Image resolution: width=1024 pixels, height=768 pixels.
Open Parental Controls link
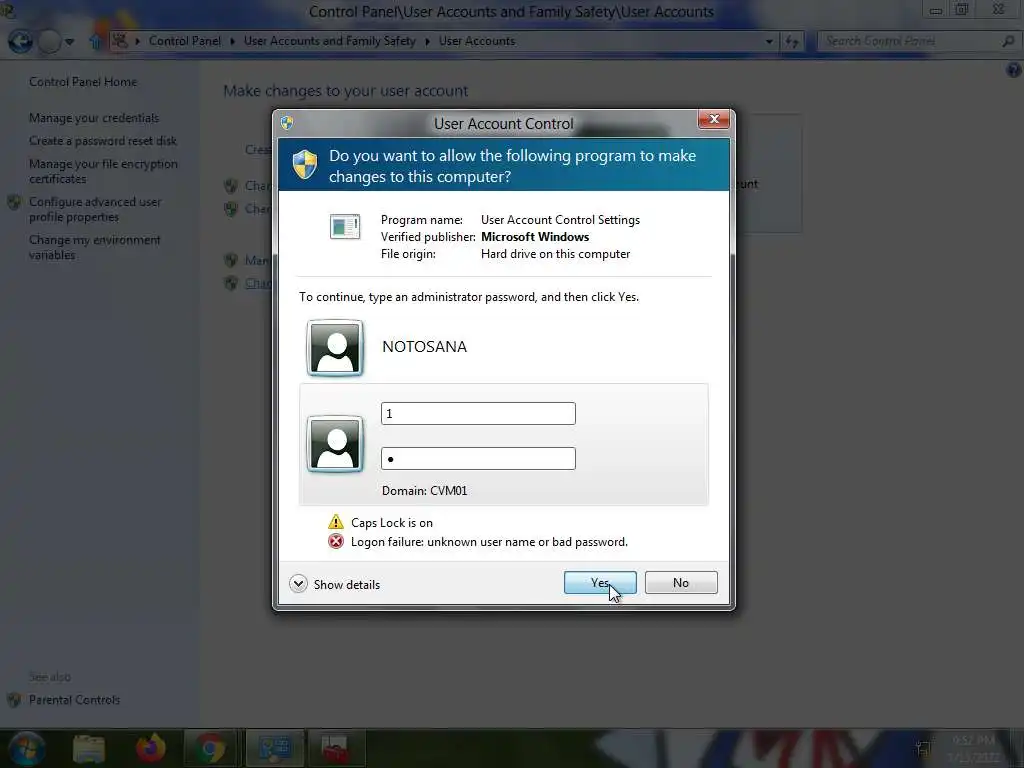[74, 700]
